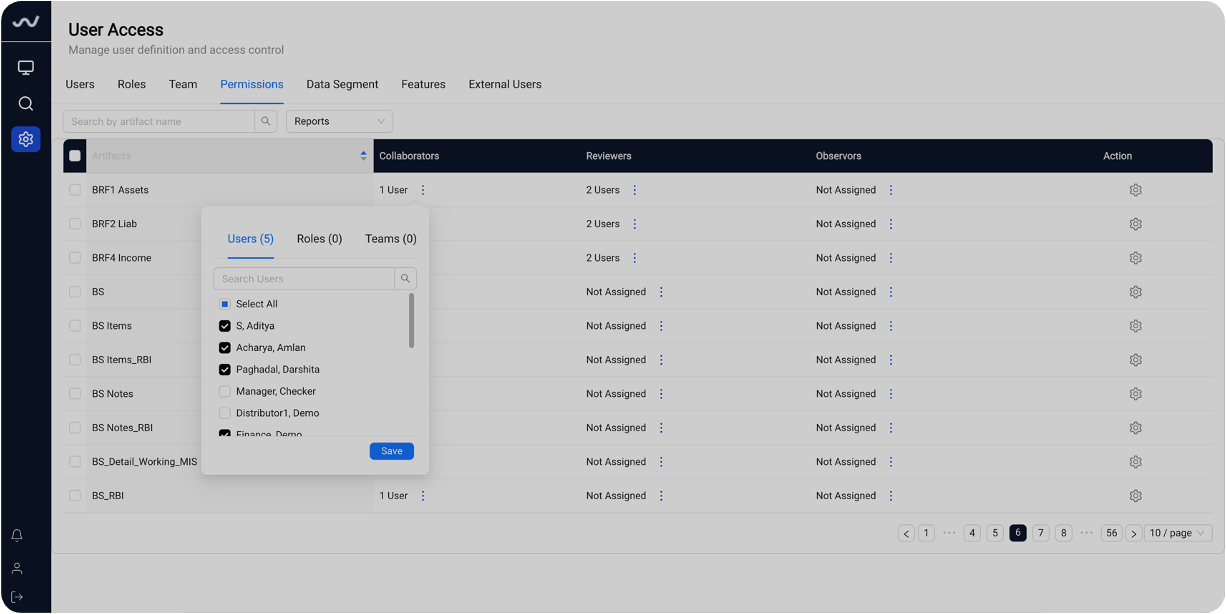Uncheck user Acharya, Amlan

(x=225, y=348)
